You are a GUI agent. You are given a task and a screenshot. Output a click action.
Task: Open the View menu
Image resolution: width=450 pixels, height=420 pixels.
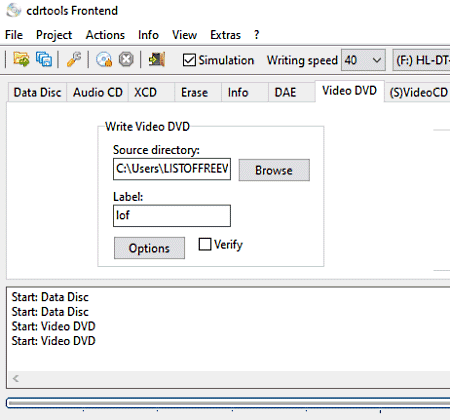point(184,35)
